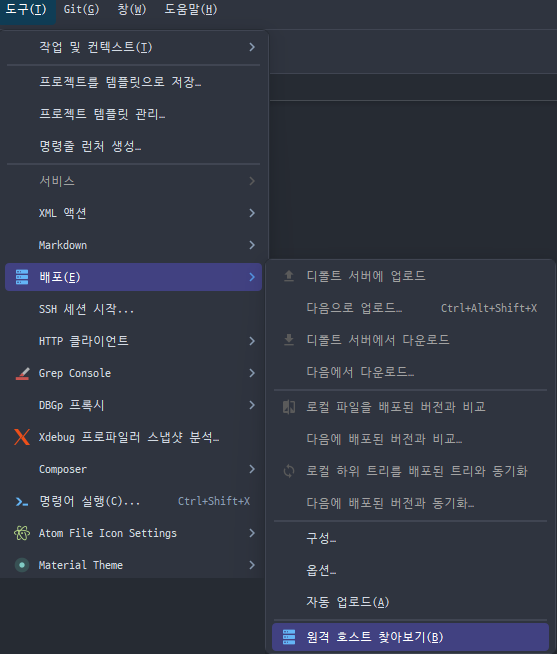This screenshot has width=557, height=654.
Task: Open deployment 구성… entry
Action: pos(410,538)
